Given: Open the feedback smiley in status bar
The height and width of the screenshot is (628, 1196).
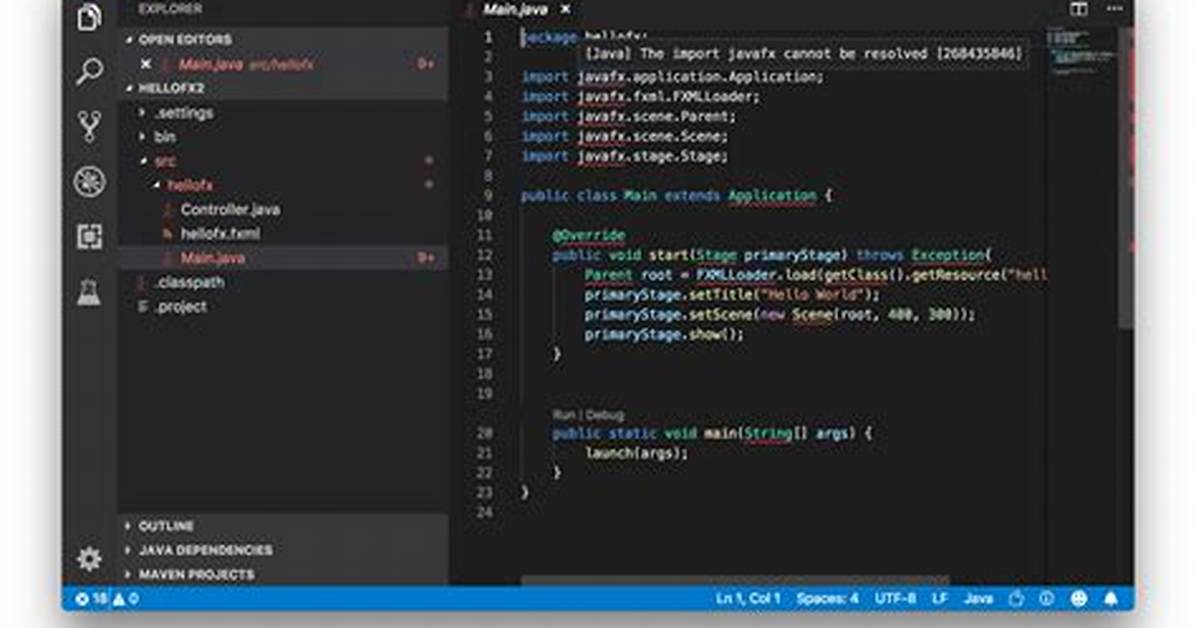Looking at the screenshot, I should (x=1079, y=599).
